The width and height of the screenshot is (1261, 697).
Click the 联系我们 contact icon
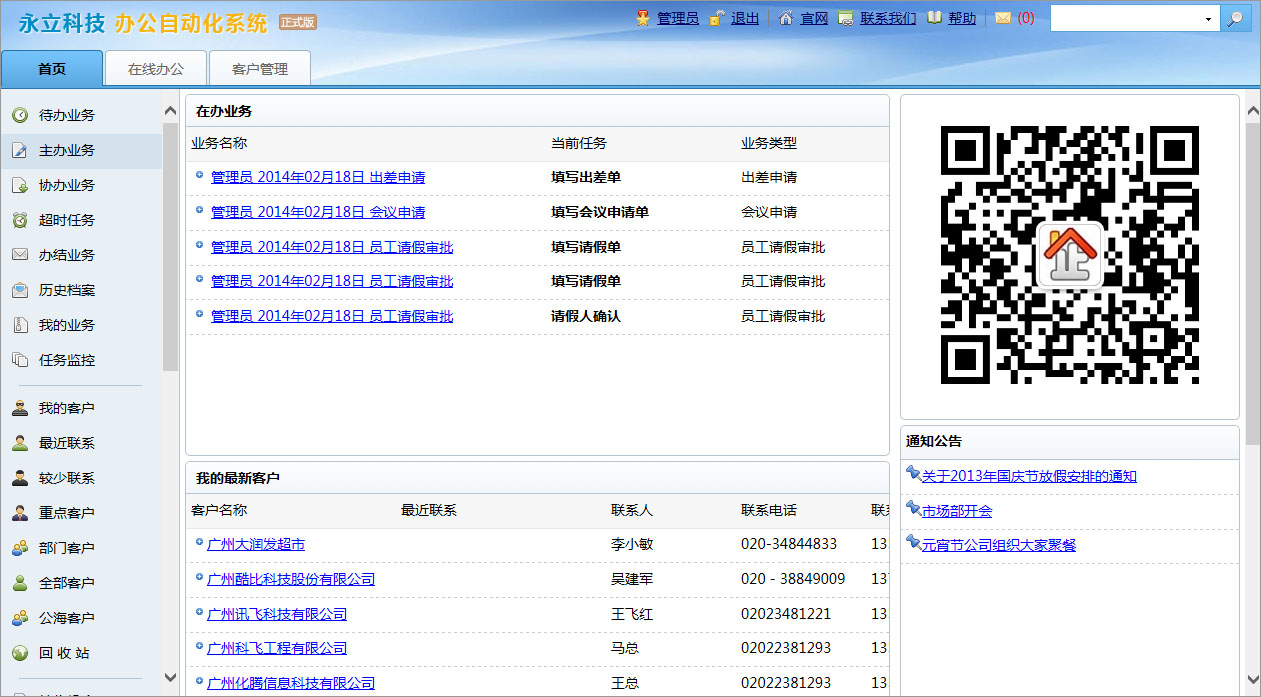846,18
